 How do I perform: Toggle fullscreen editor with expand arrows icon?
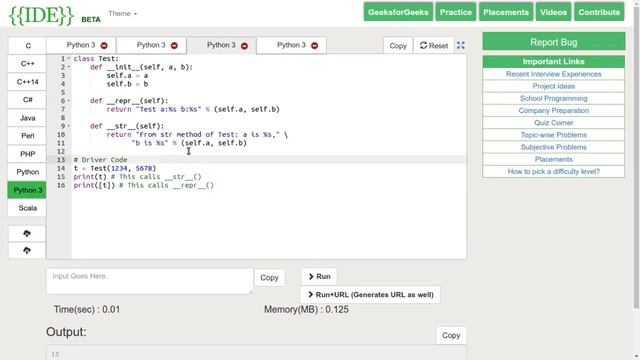(x=460, y=45)
